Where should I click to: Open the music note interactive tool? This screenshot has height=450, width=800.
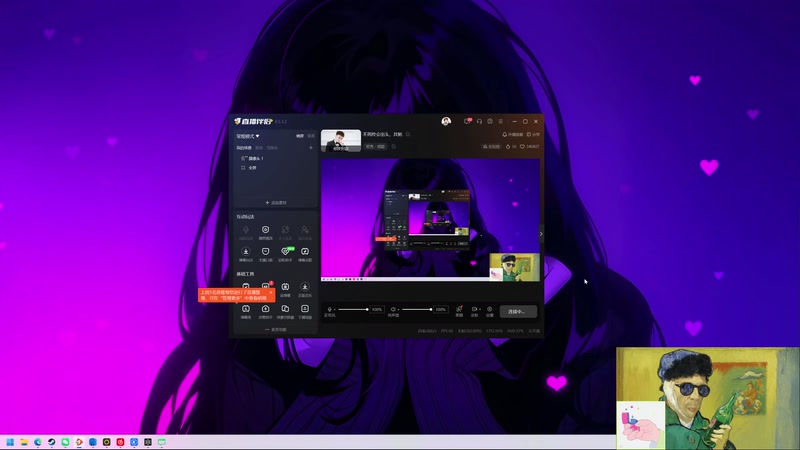click(x=305, y=254)
